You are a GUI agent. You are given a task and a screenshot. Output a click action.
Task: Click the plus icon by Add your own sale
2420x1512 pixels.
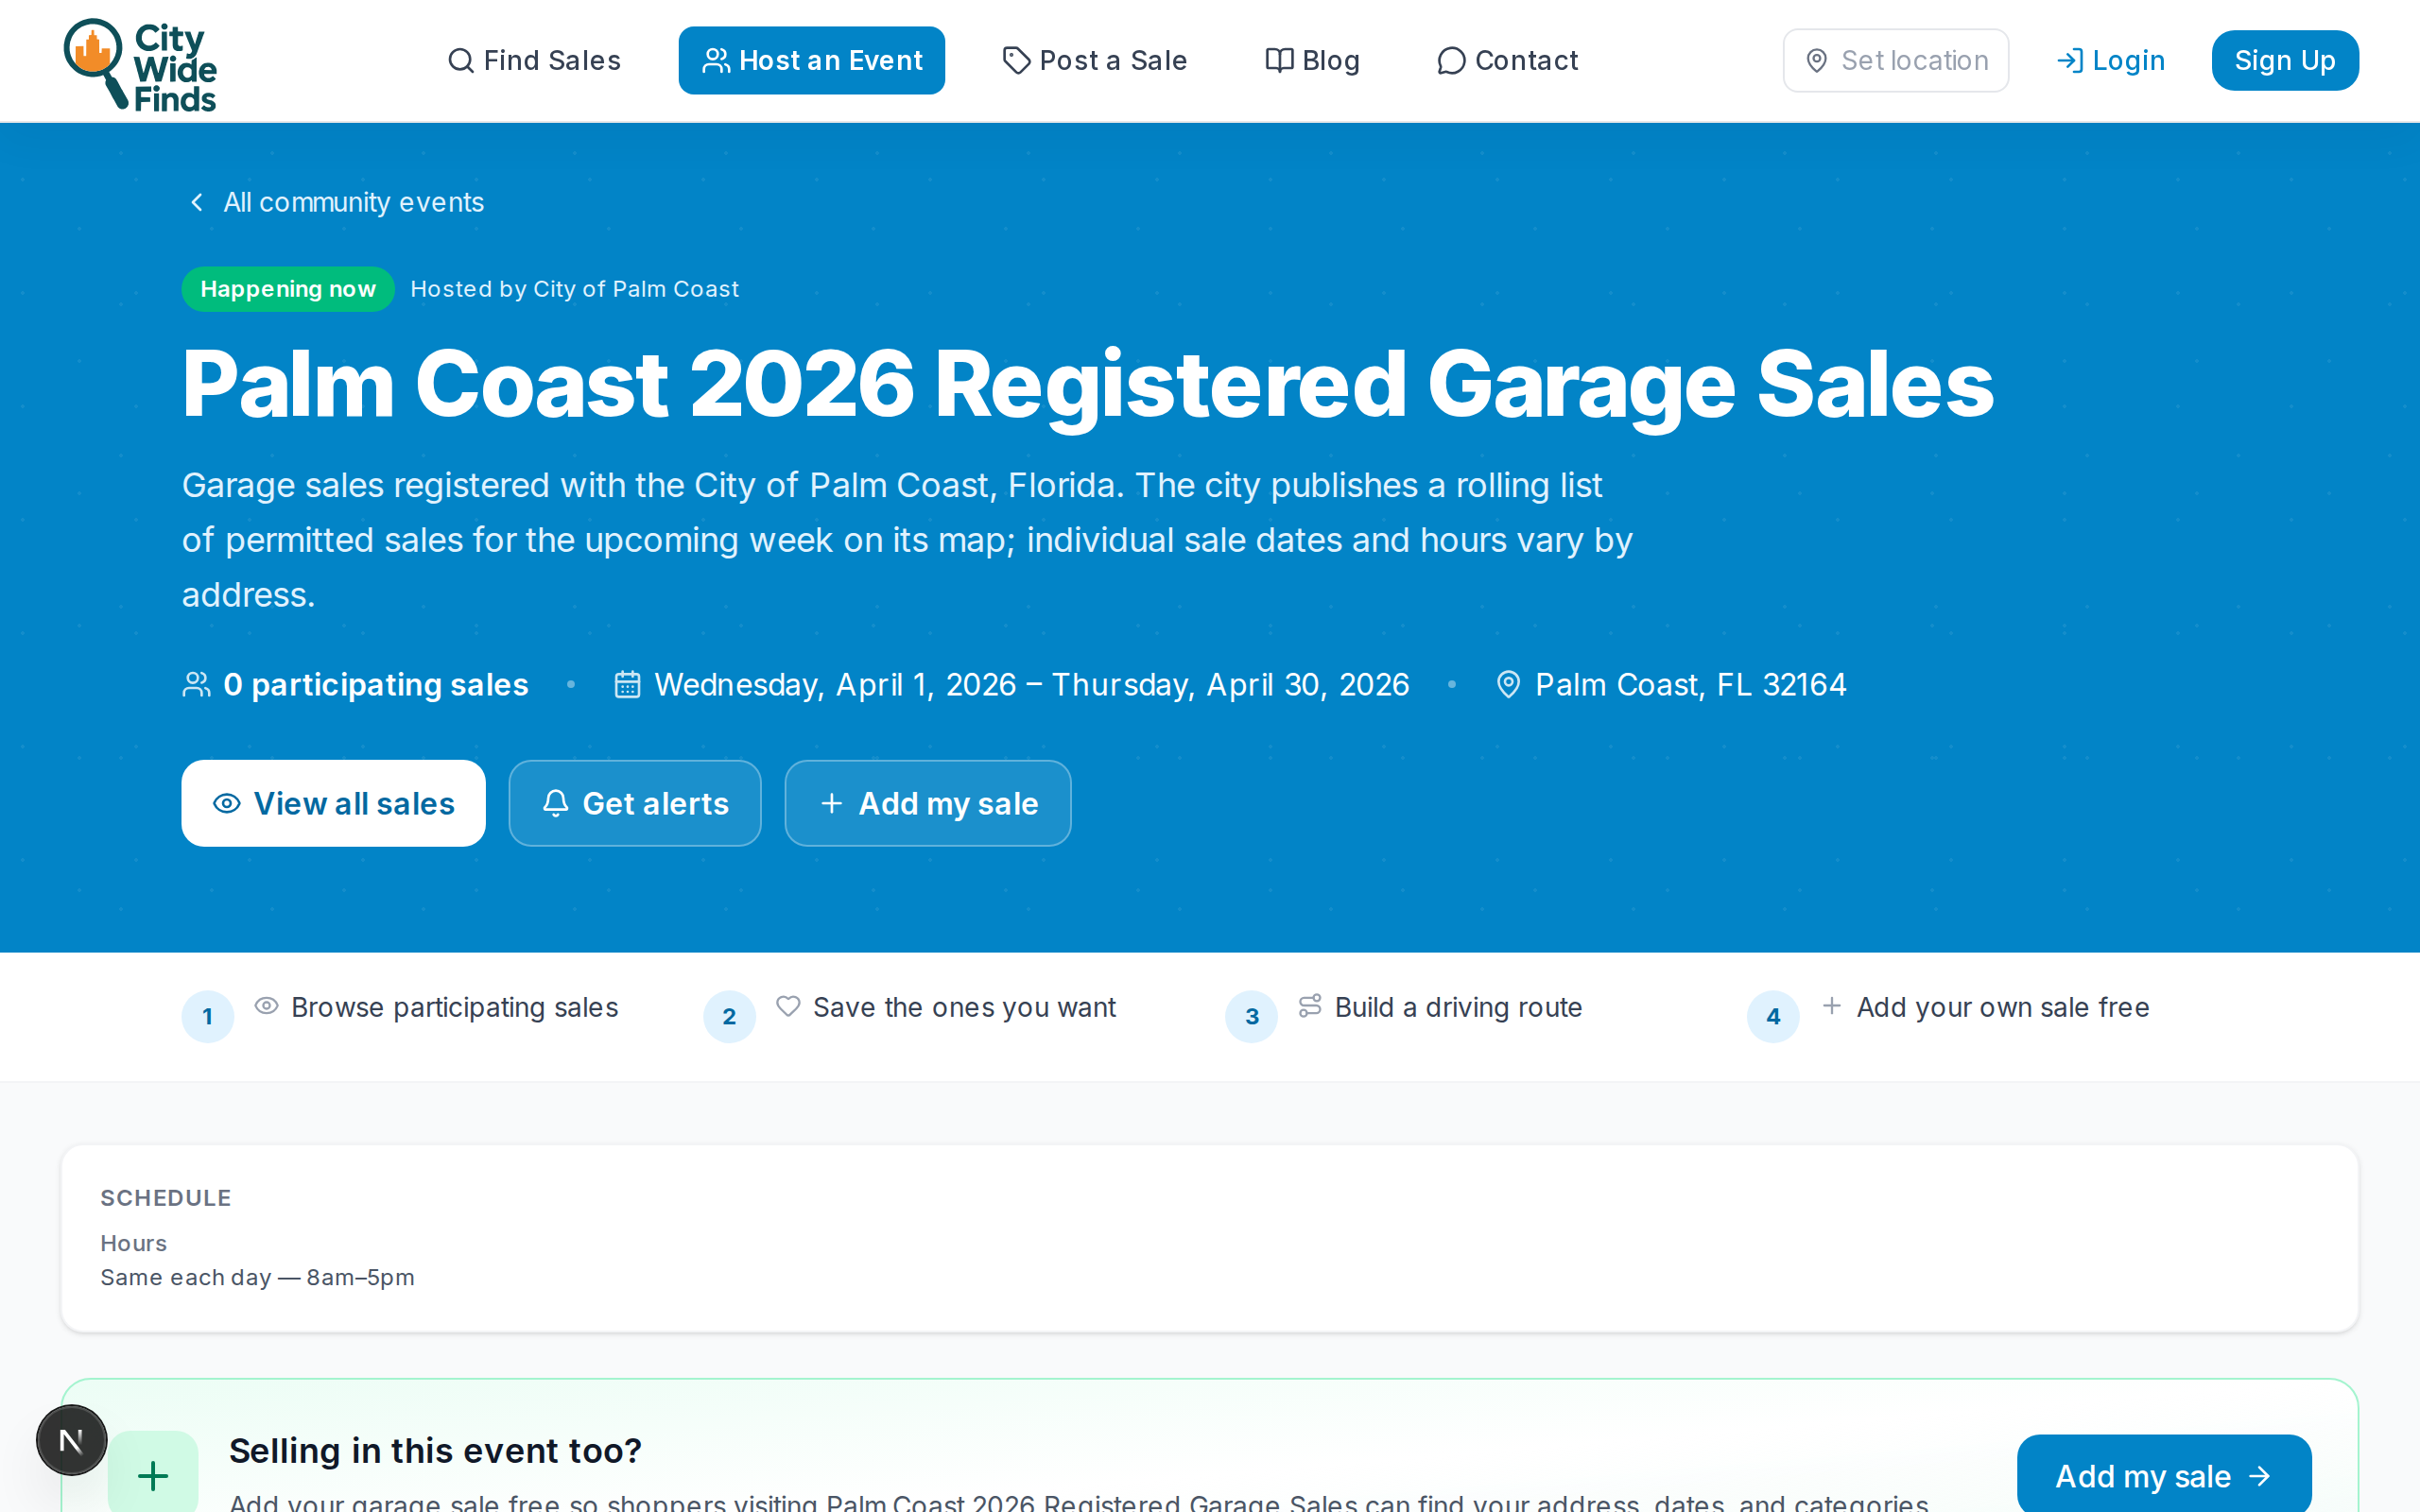coord(1832,1006)
